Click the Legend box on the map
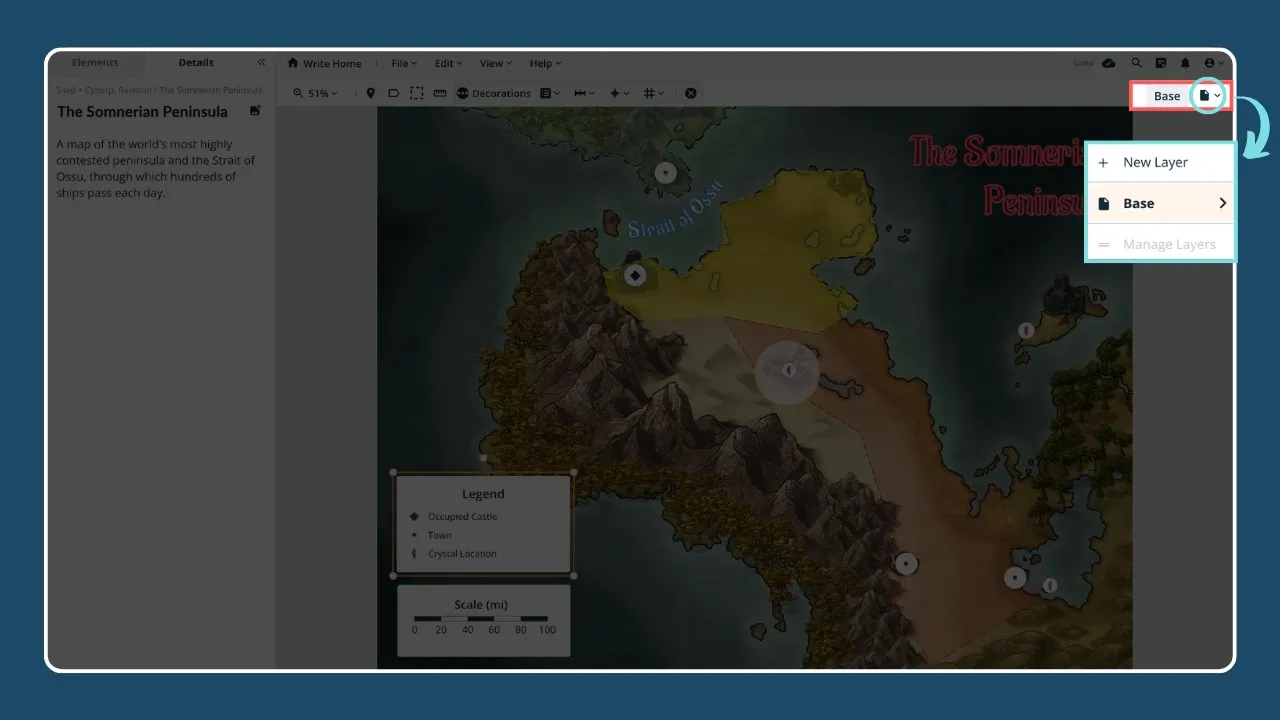The width and height of the screenshot is (1280, 720). (x=483, y=522)
